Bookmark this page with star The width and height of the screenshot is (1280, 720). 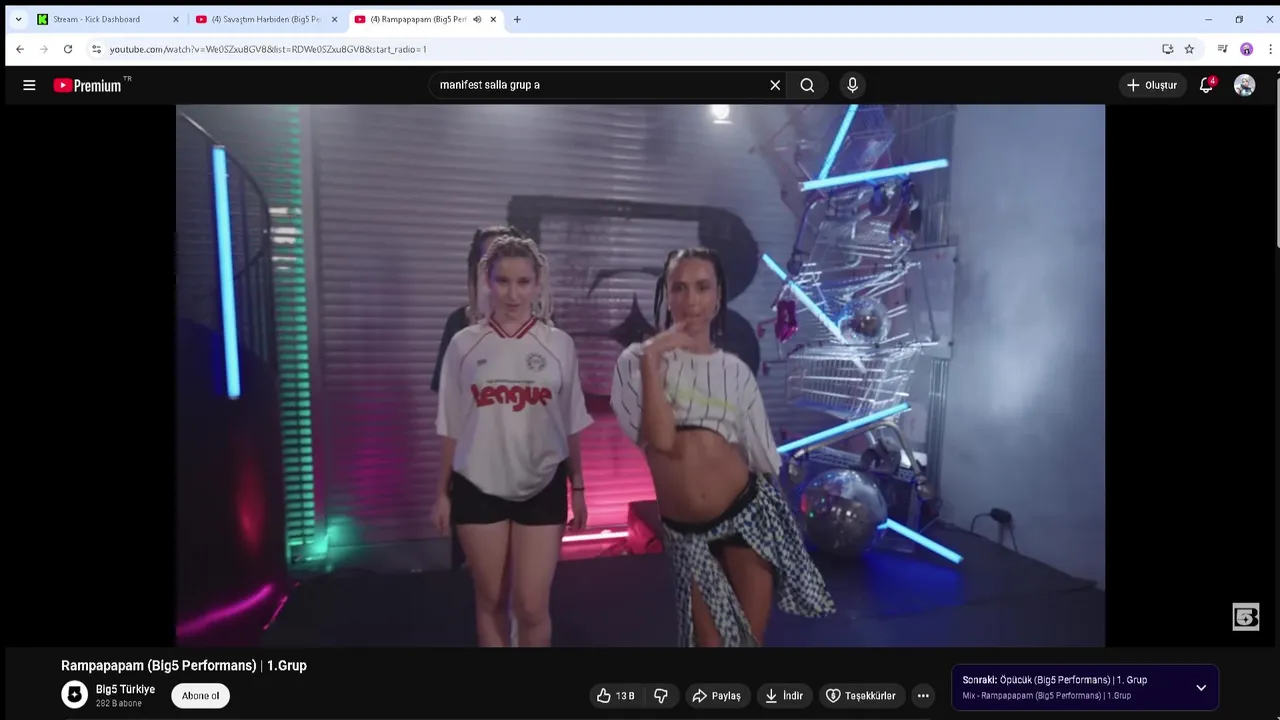(1189, 49)
